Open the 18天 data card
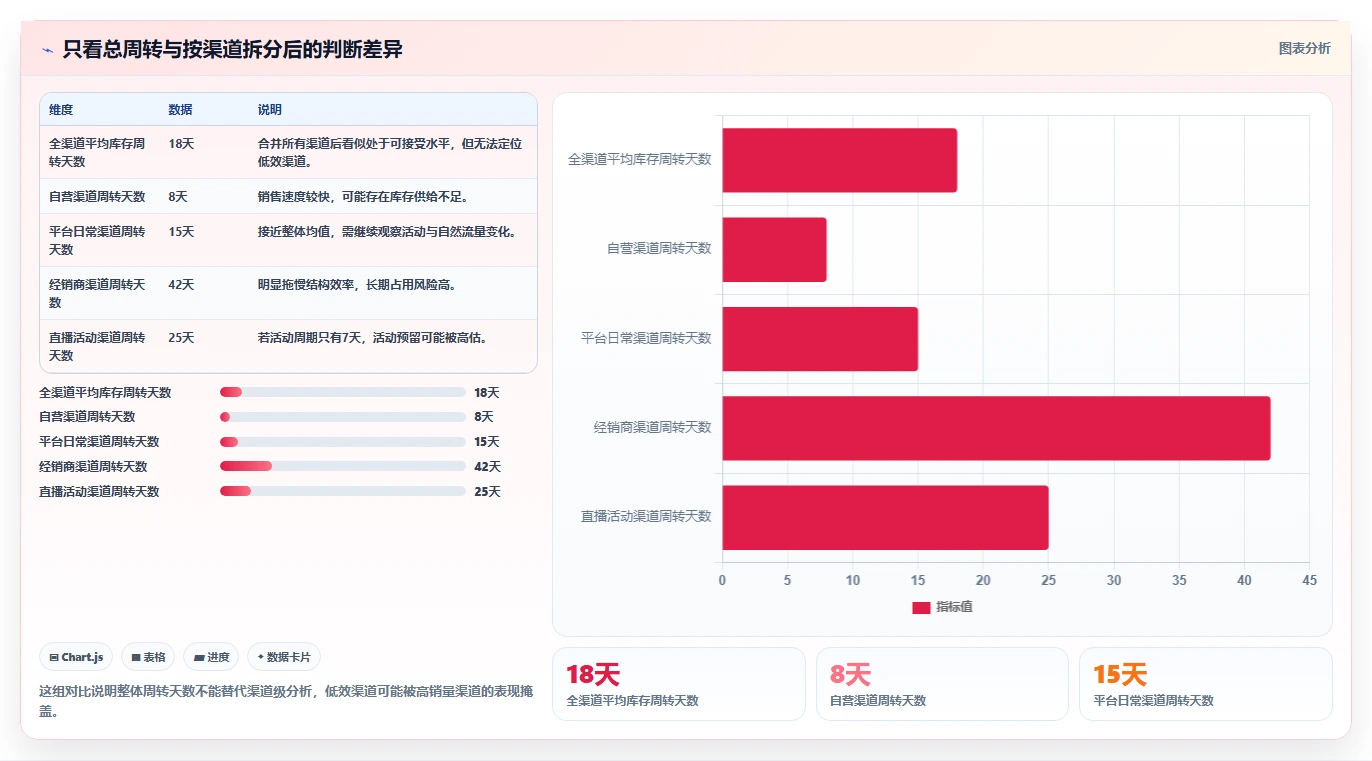 (x=678, y=684)
